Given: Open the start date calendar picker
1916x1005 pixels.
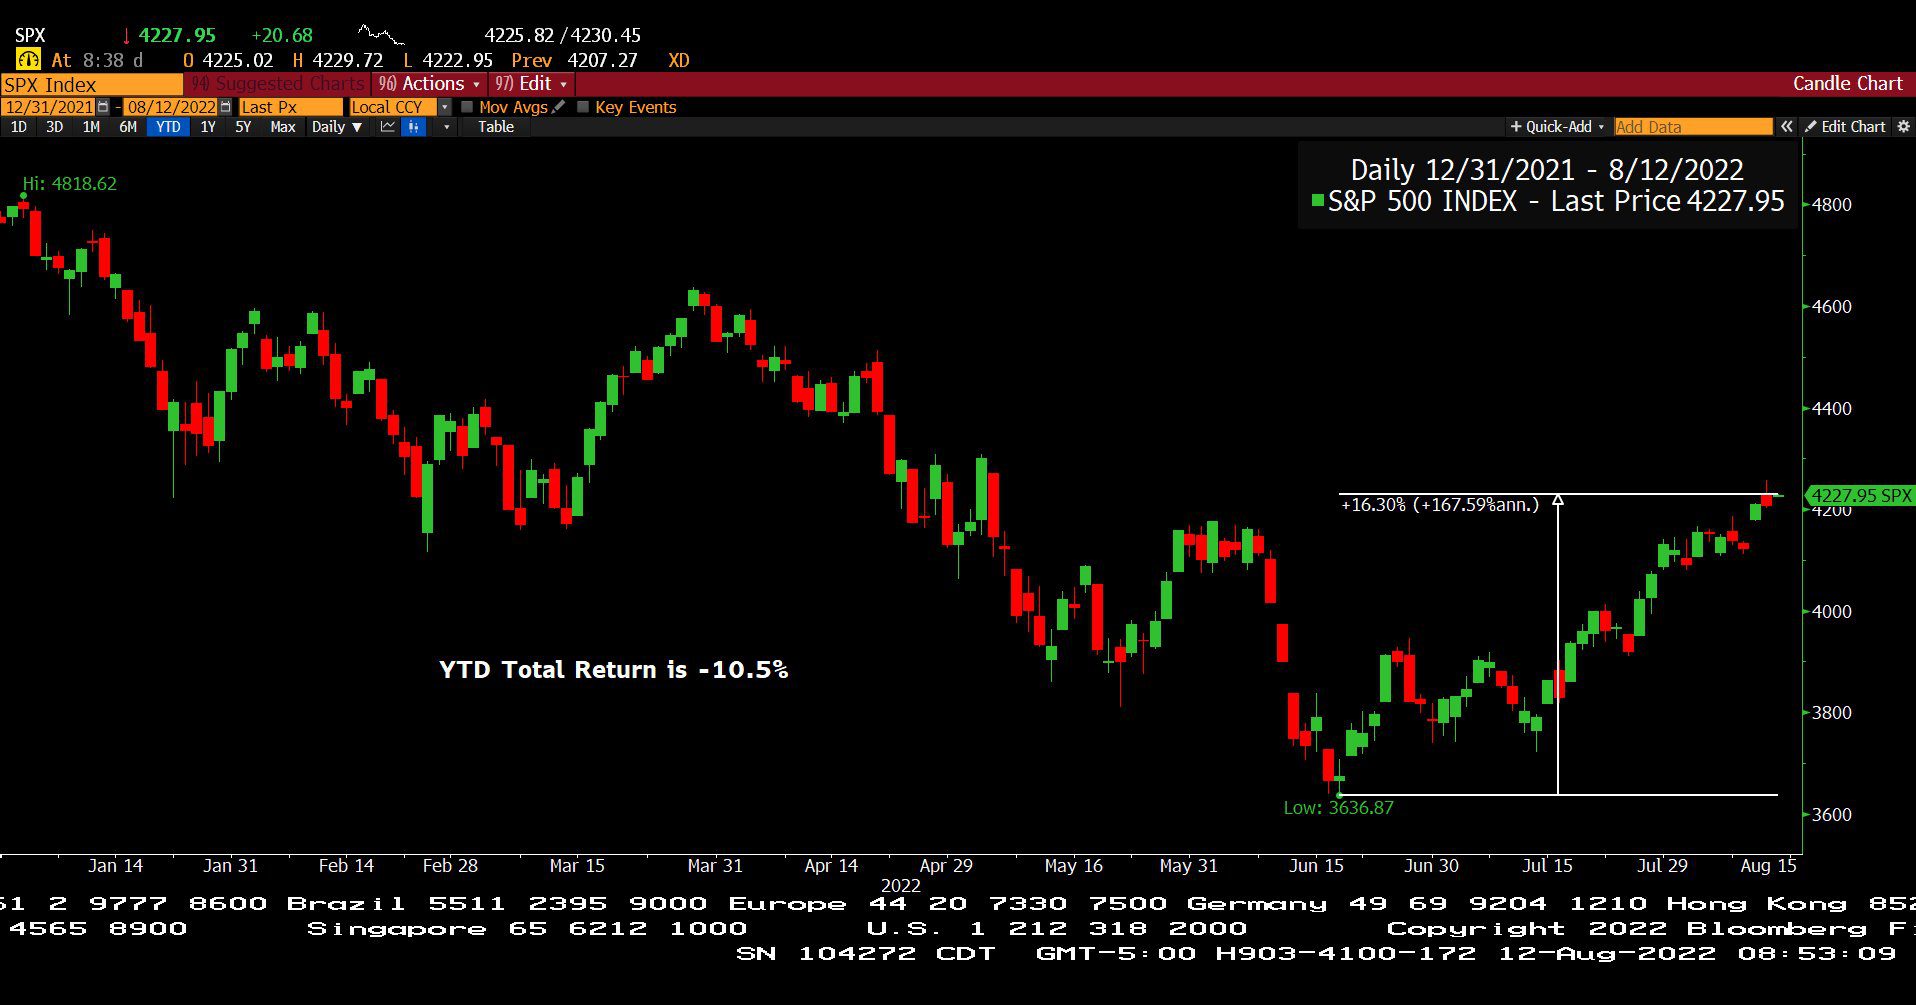Looking at the screenshot, I should tap(103, 107).
